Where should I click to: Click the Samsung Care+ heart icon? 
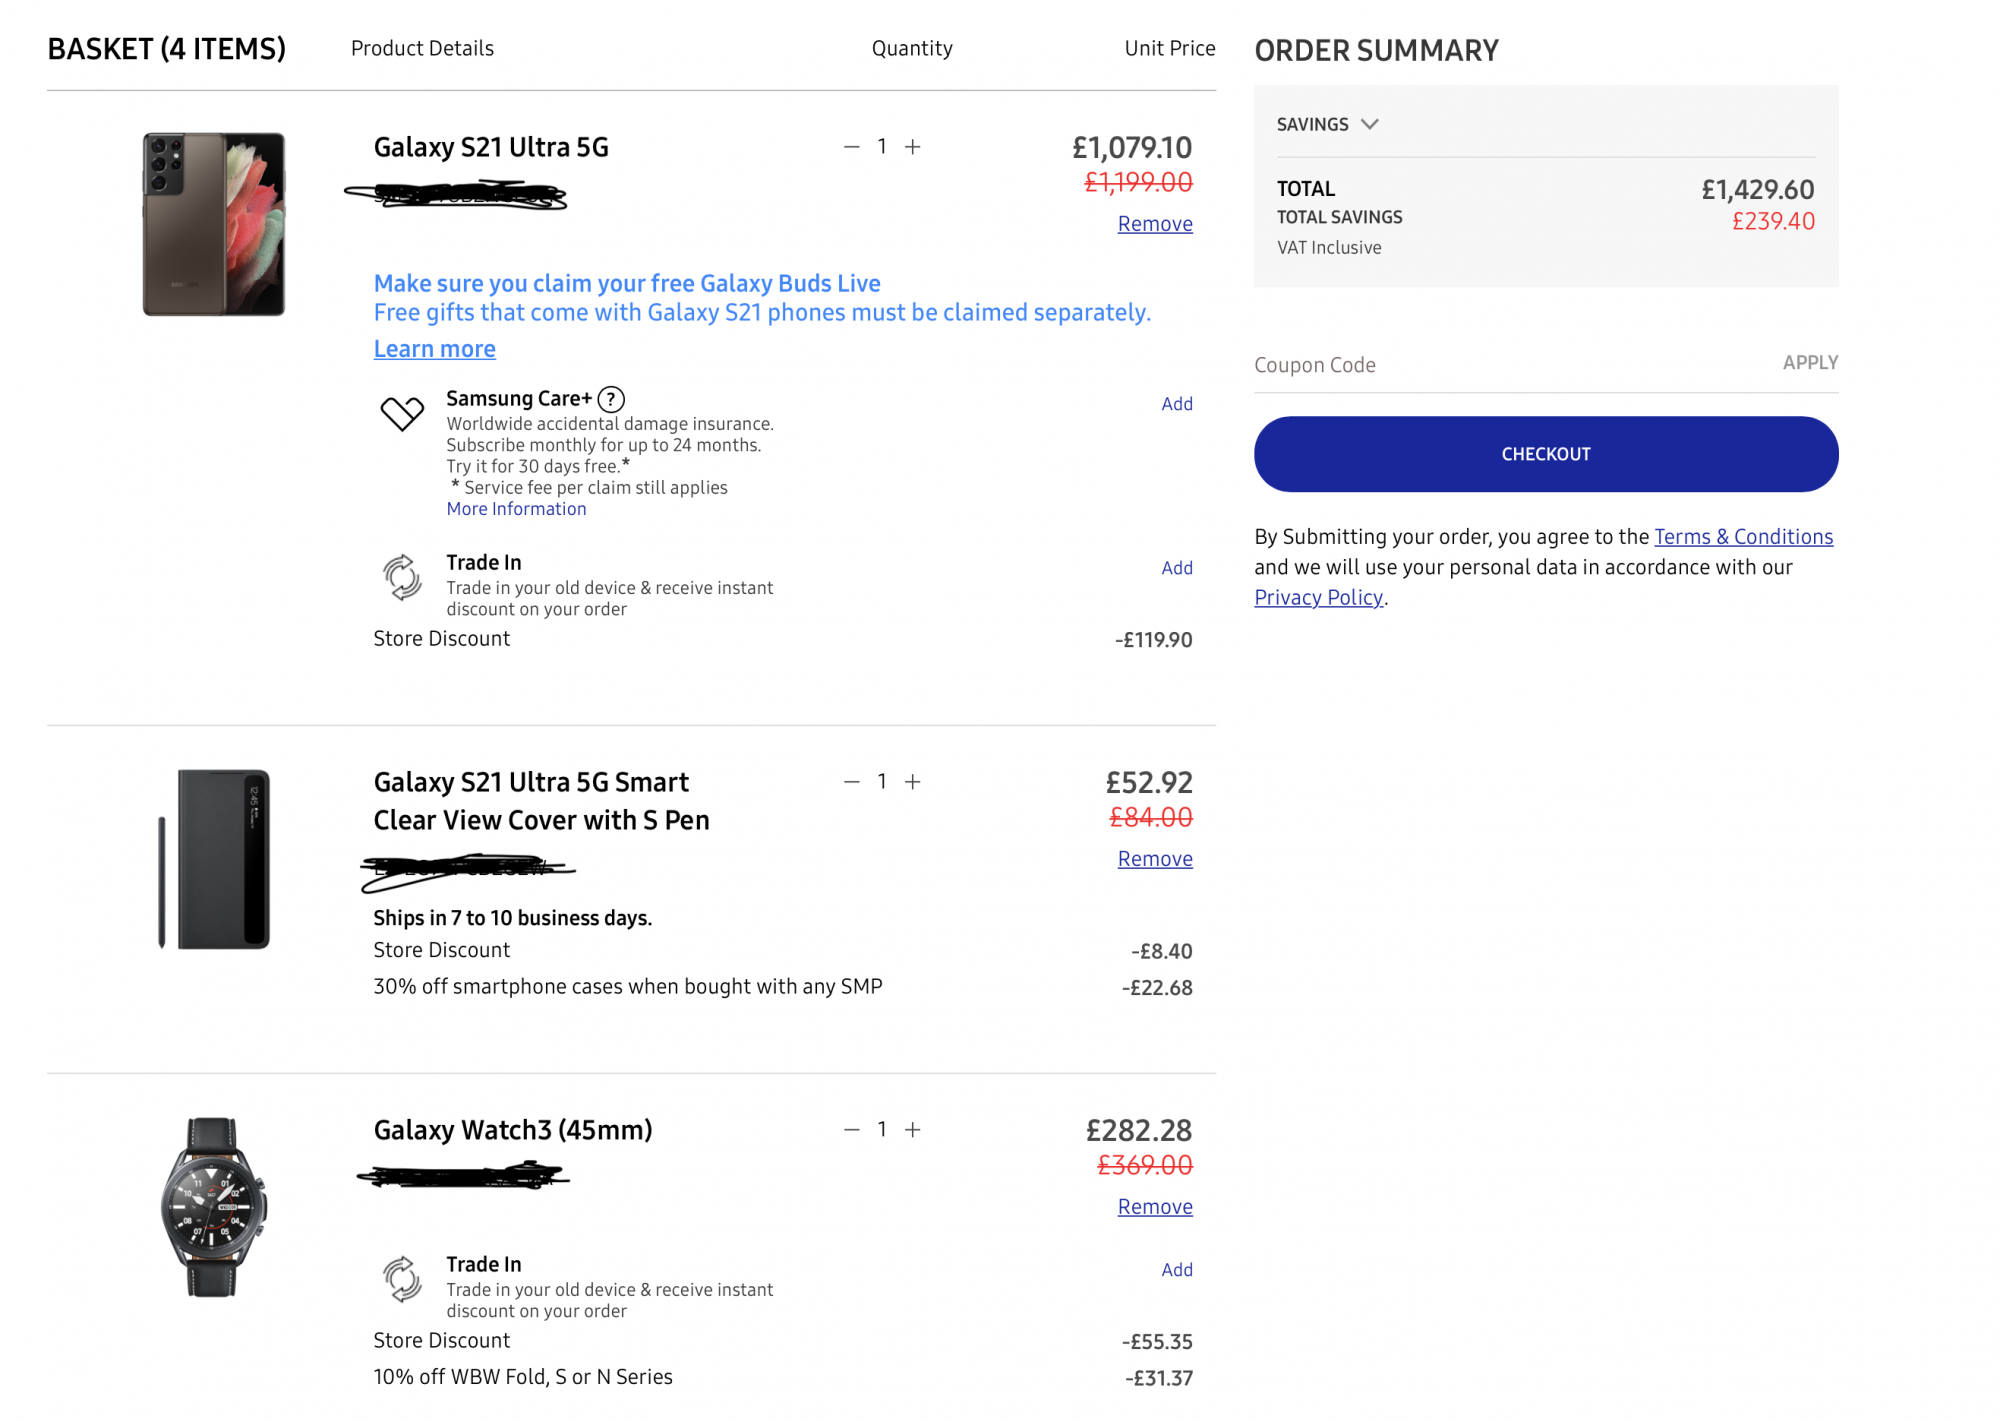[402, 412]
